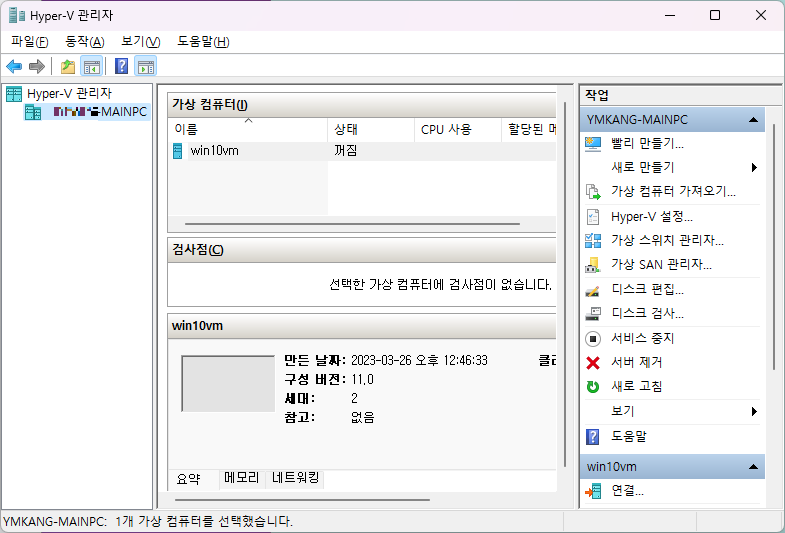Click the MAINPC server icon in tree
The width and height of the screenshot is (785, 533).
(x=33, y=112)
